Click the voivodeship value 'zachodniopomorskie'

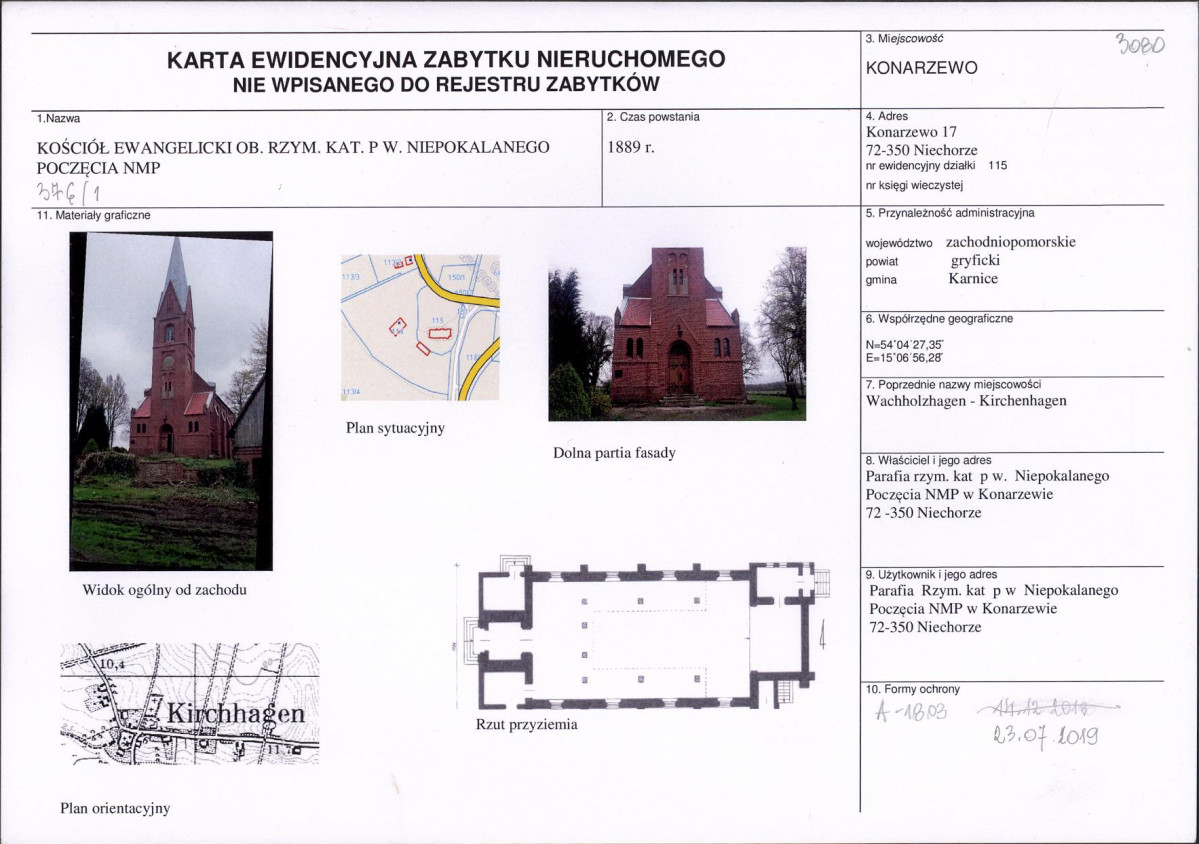[1010, 242]
